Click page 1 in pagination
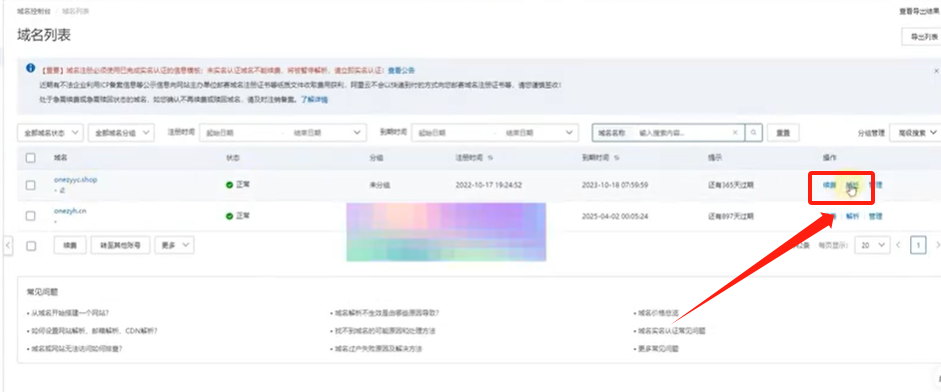 tap(918, 245)
